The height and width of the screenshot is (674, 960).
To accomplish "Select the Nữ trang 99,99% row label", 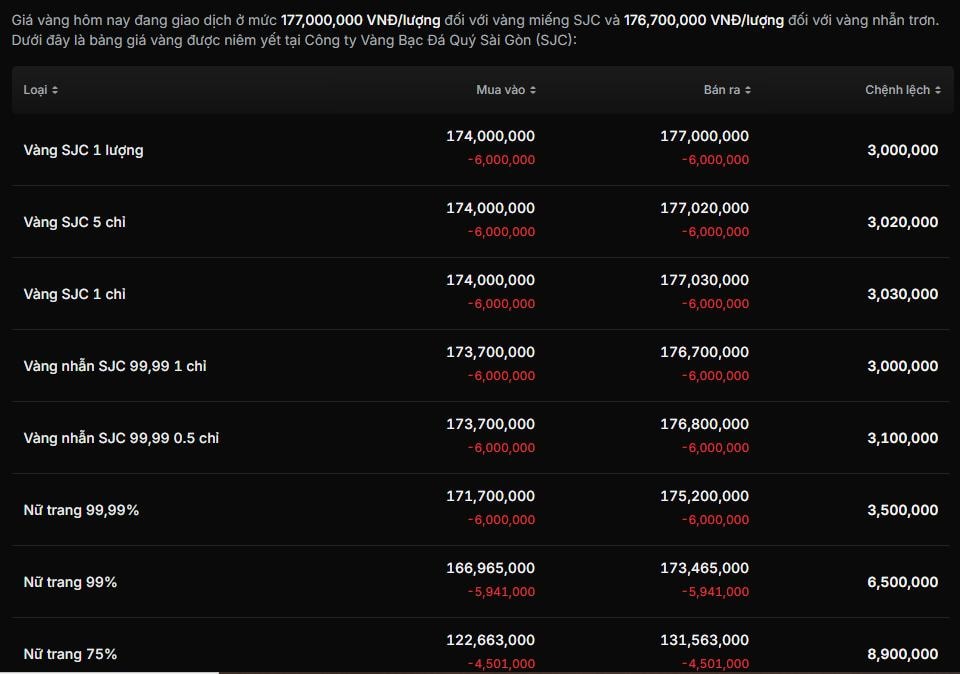I will pyautogui.click(x=81, y=510).
